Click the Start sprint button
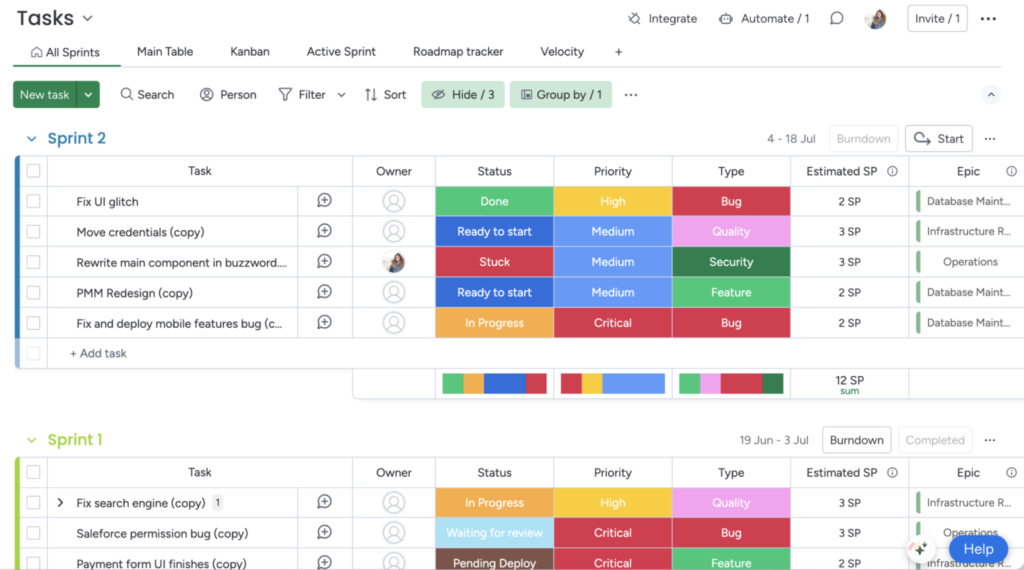Viewport: 1024px width, 570px height. click(x=938, y=138)
